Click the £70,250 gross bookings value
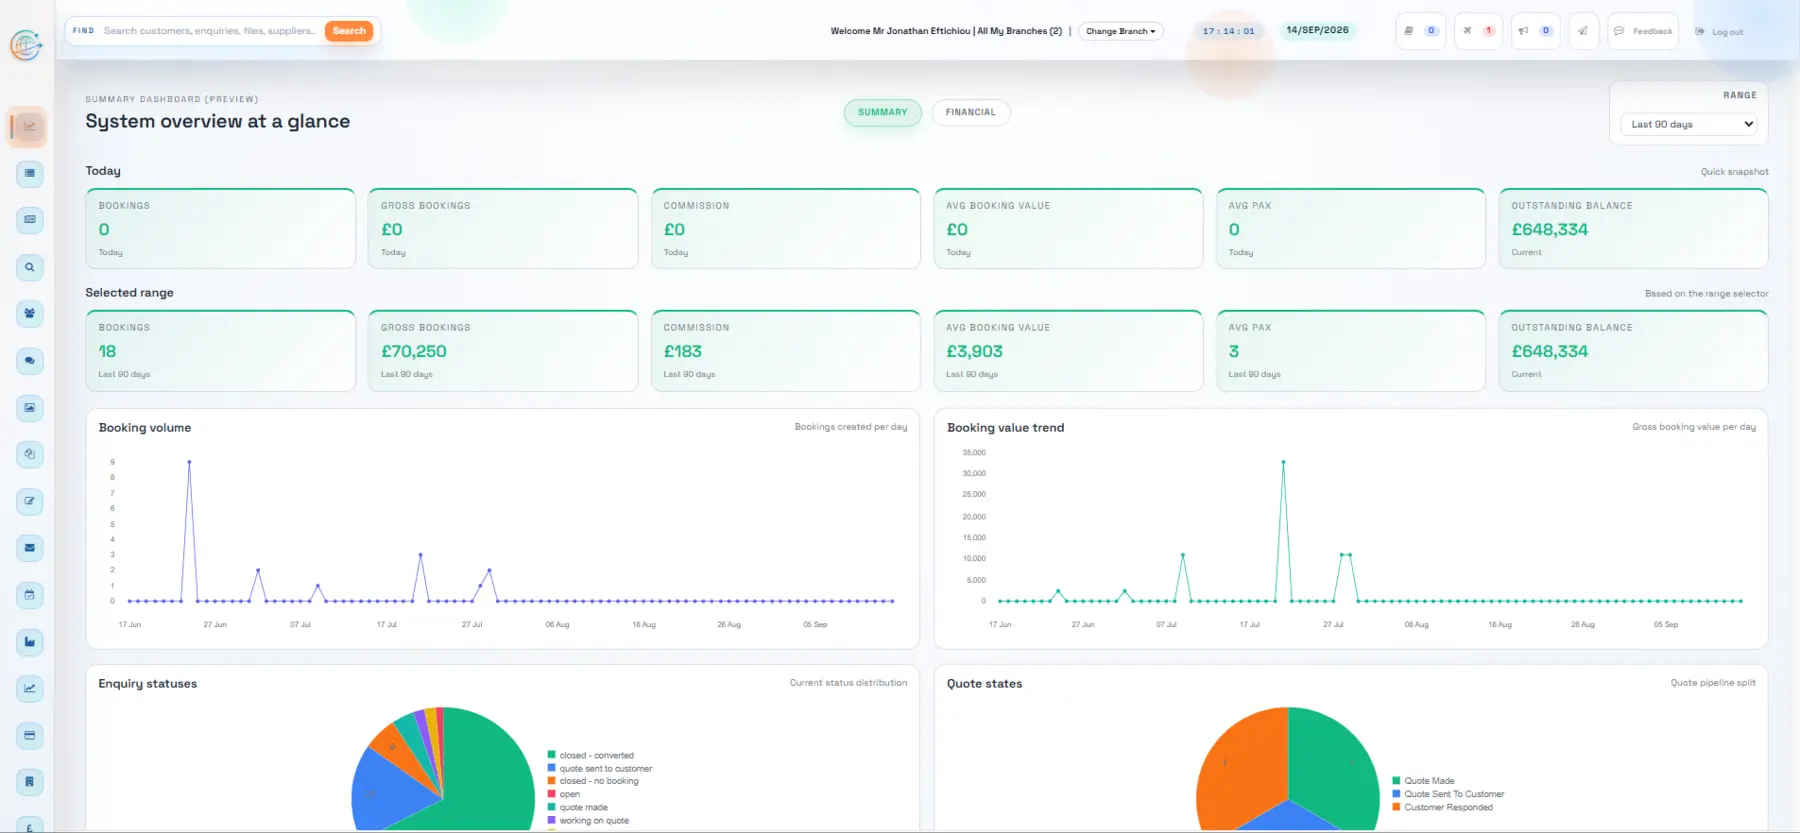The width and height of the screenshot is (1800, 833). 414,351
